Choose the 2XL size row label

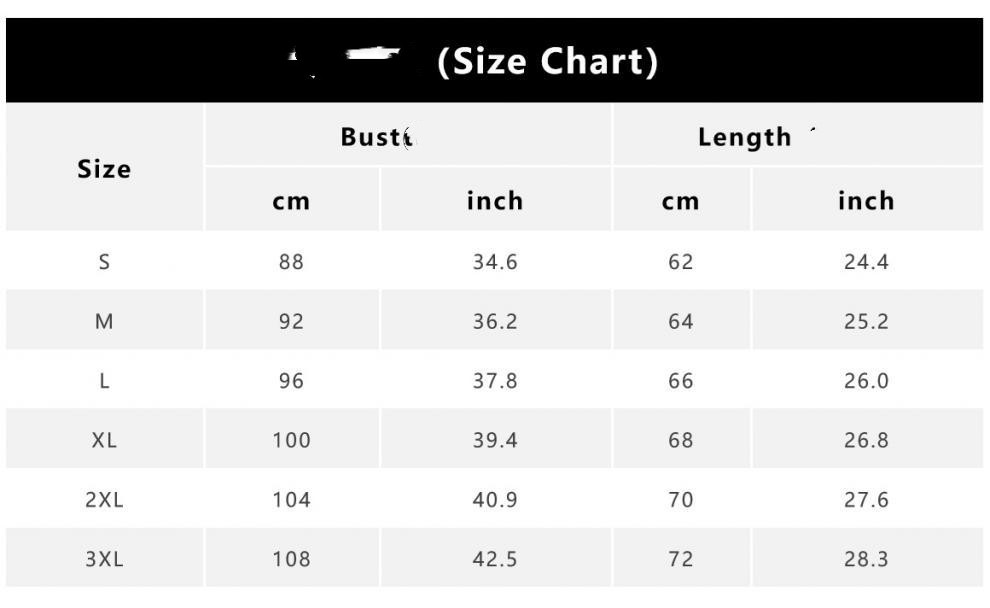[x=104, y=500]
